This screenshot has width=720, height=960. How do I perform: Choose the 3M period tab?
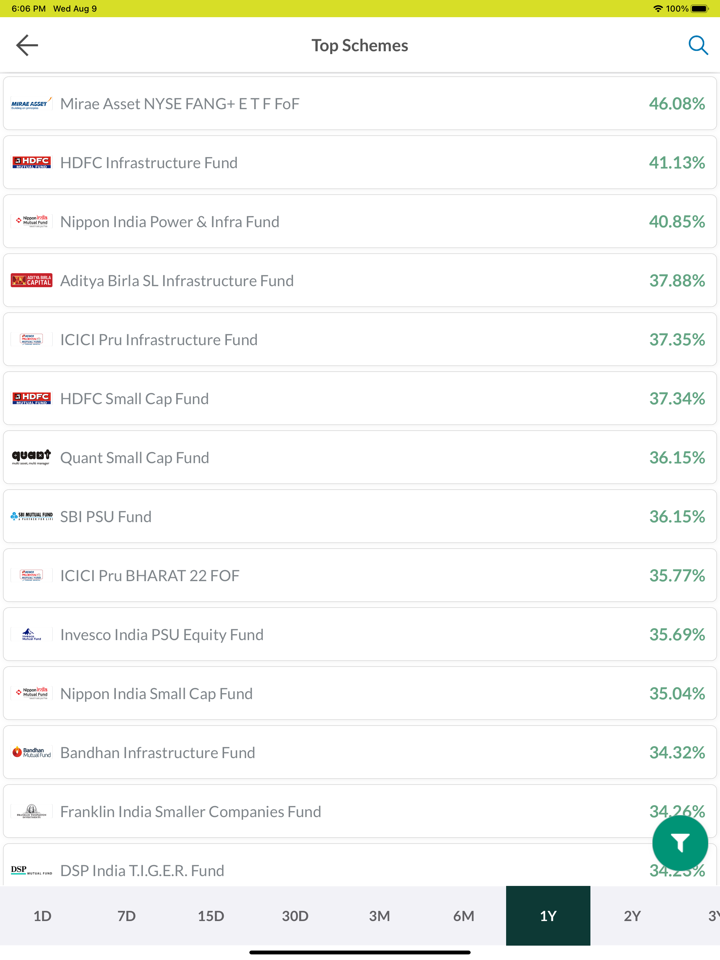pos(379,916)
